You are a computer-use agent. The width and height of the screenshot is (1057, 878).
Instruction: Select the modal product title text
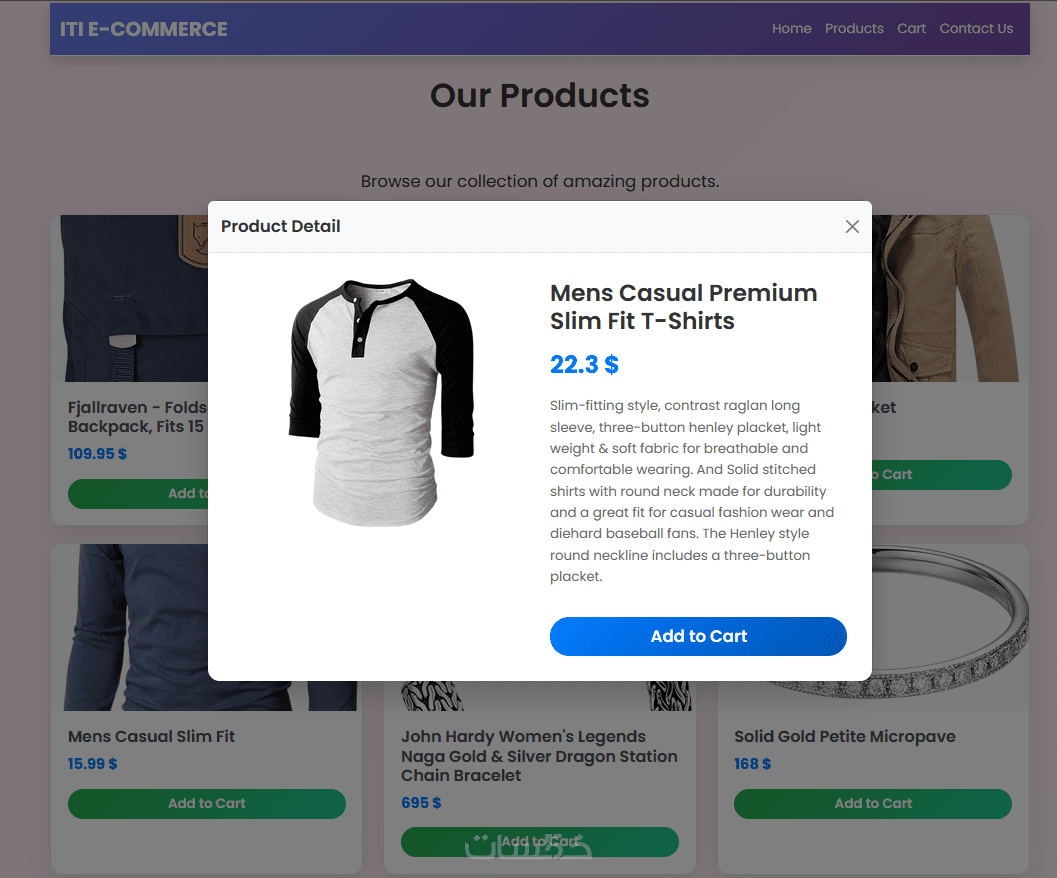pos(683,307)
